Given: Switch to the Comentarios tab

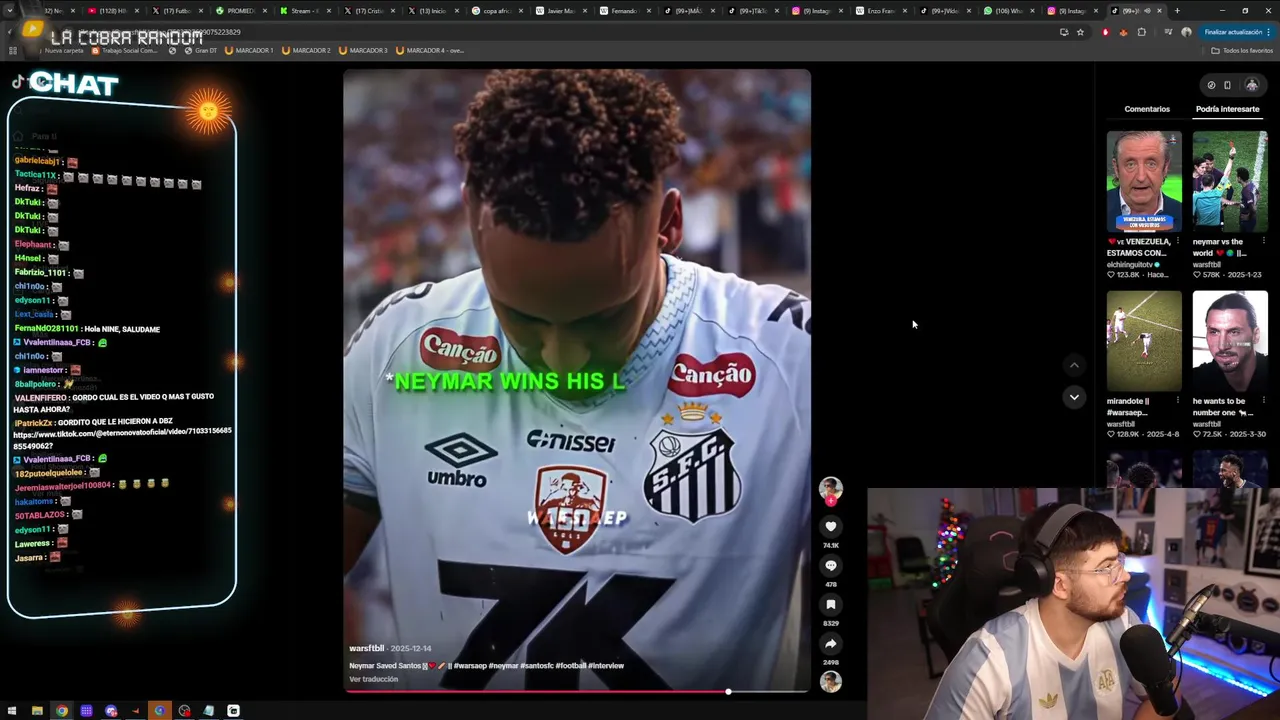Looking at the screenshot, I should pos(1147,109).
